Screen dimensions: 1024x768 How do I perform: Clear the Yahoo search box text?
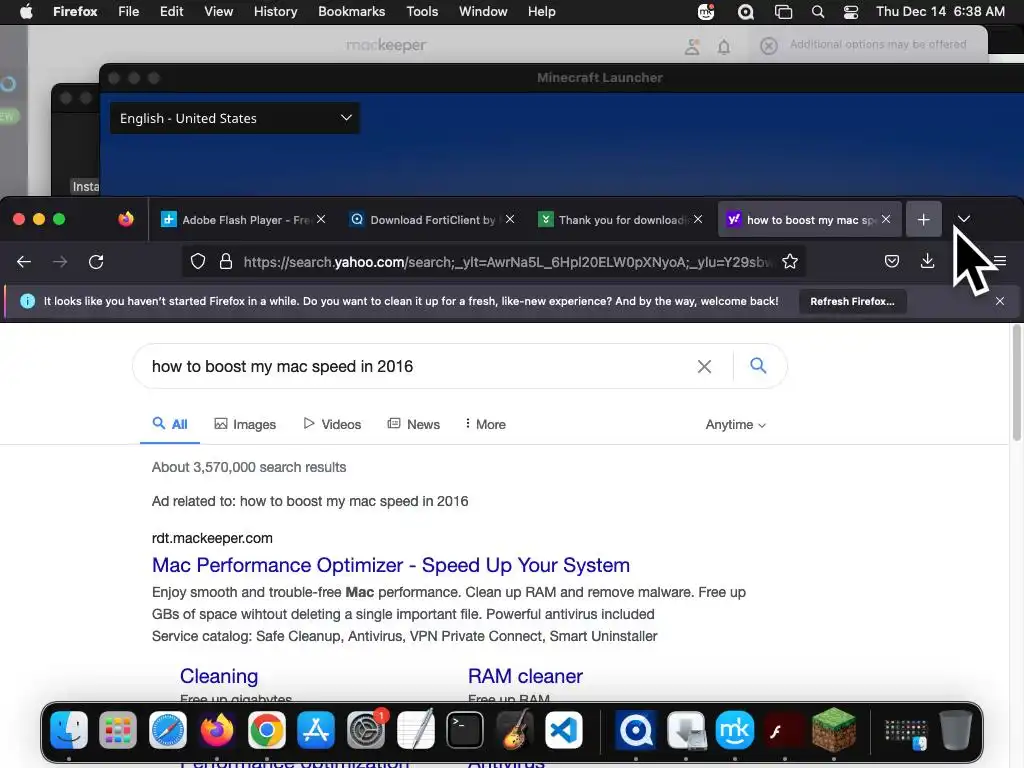tap(704, 366)
